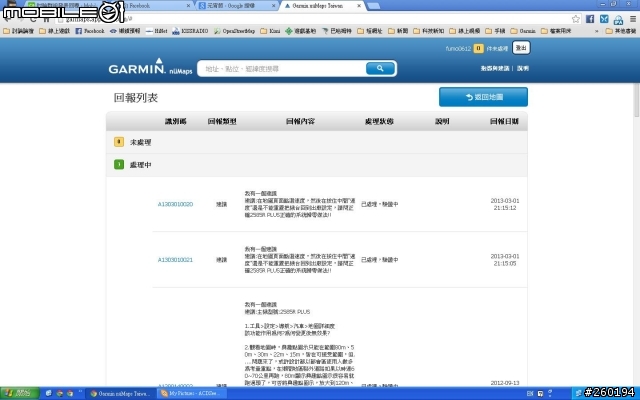Image resolution: width=640 pixels, height=400 pixels.
Task: Switch to the Facebook tab
Action: (x=156, y=6)
